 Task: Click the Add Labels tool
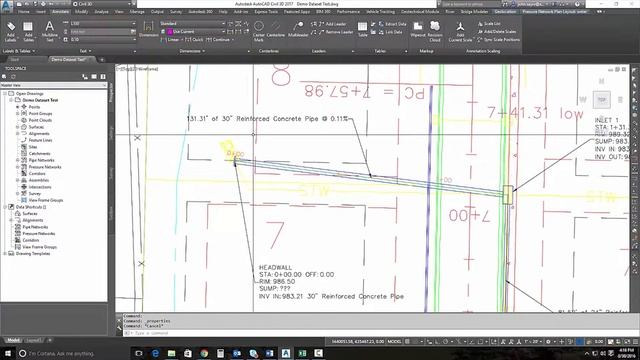coord(11,32)
